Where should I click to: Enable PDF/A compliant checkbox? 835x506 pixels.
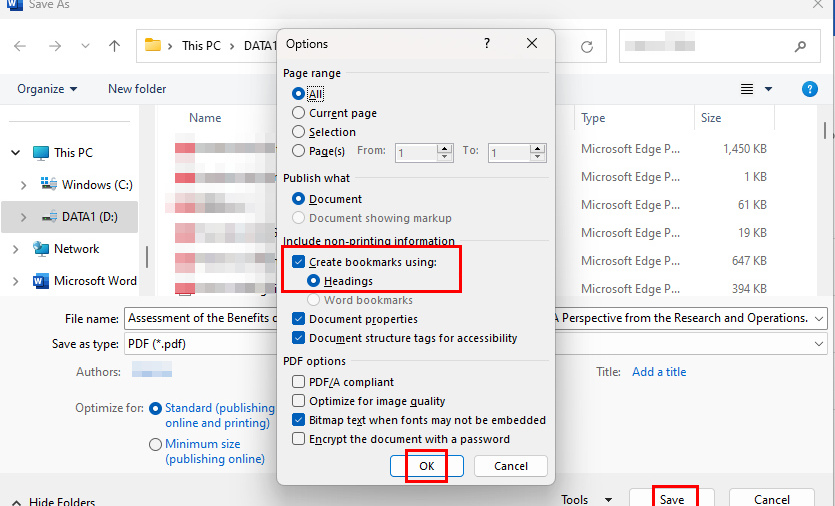[x=298, y=381]
